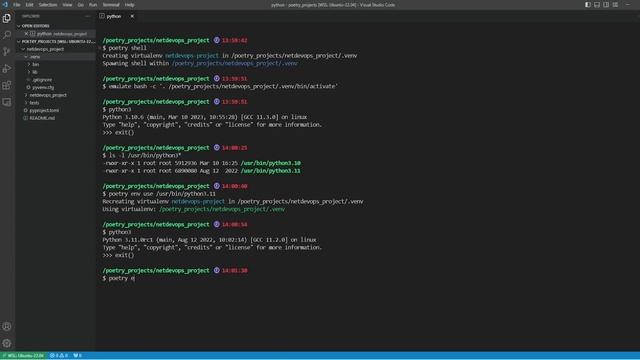This screenshot has height=360, width=640.
Task: Toggle the bottom panel layout icon
Action: 597,5
